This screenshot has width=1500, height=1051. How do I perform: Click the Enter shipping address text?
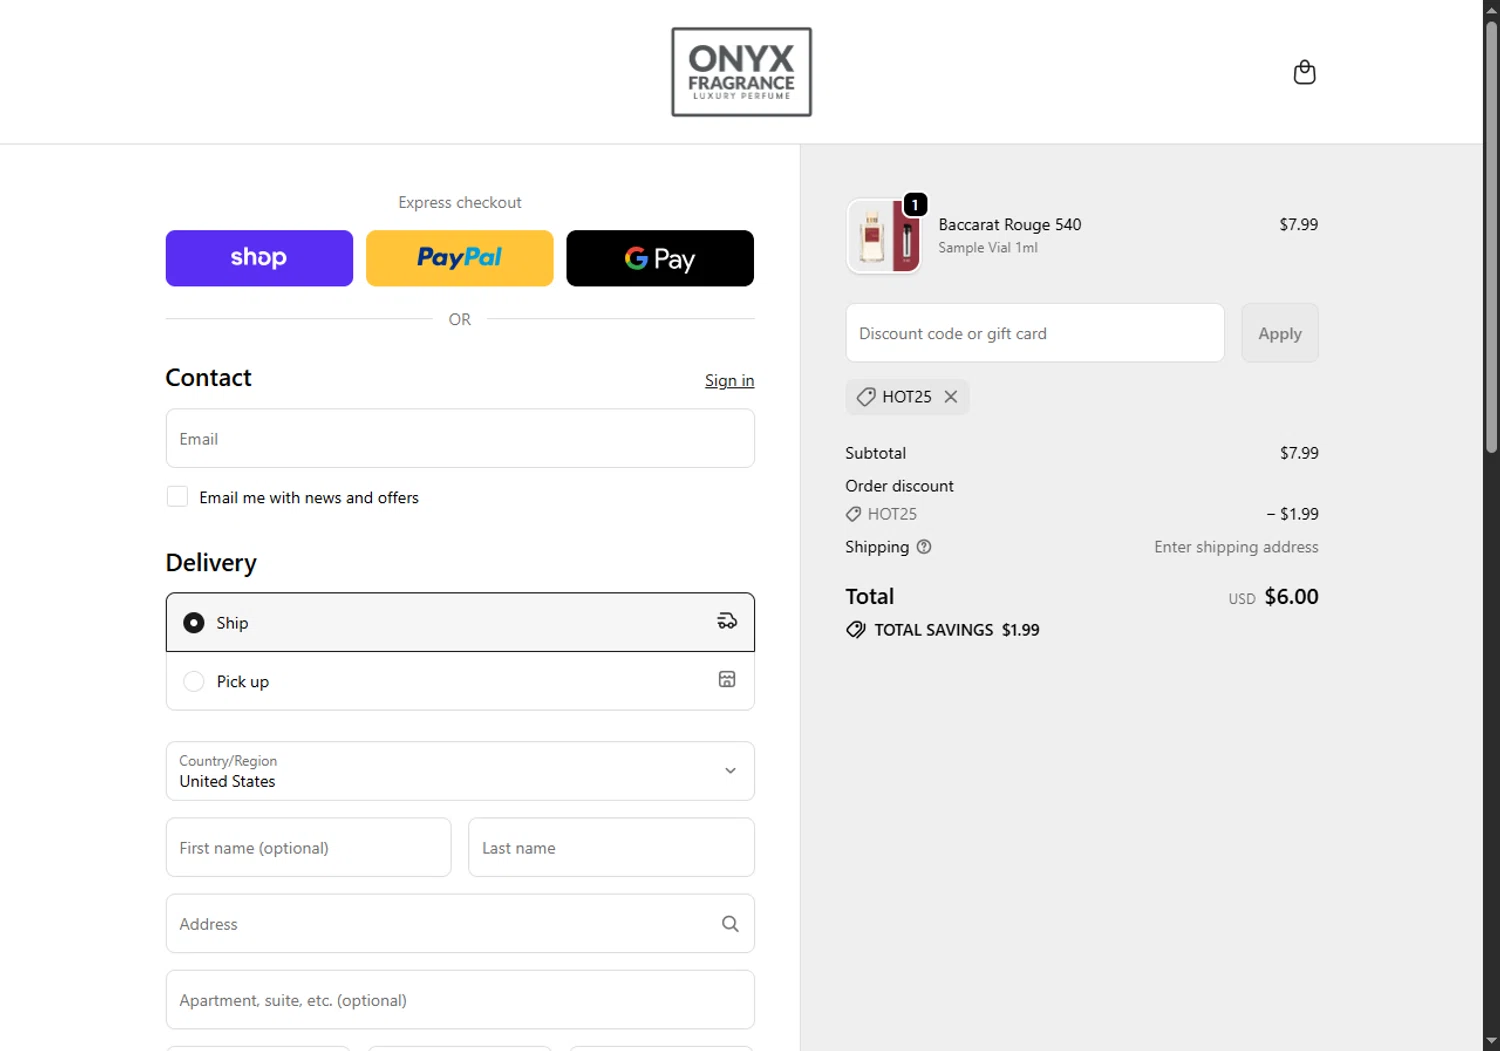coord(1236,547)
